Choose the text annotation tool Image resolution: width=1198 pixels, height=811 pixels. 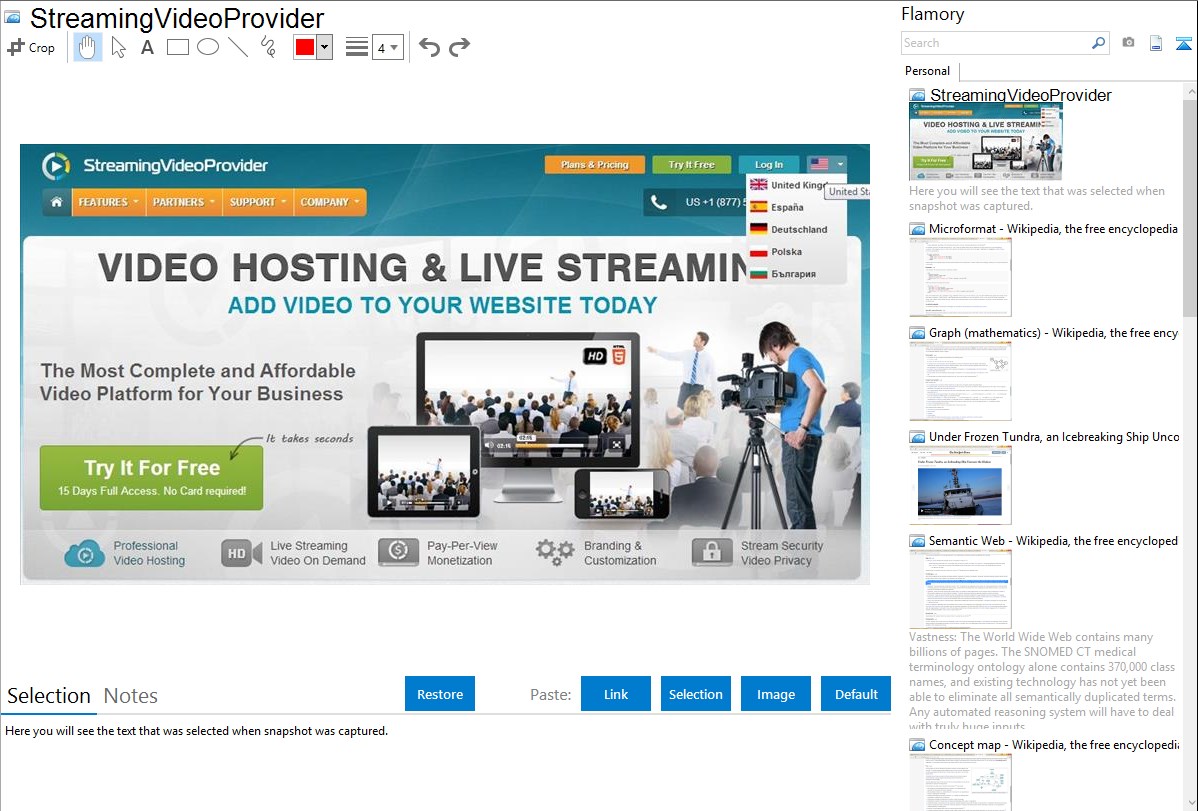pyautogui.click(x=147, y=47)
